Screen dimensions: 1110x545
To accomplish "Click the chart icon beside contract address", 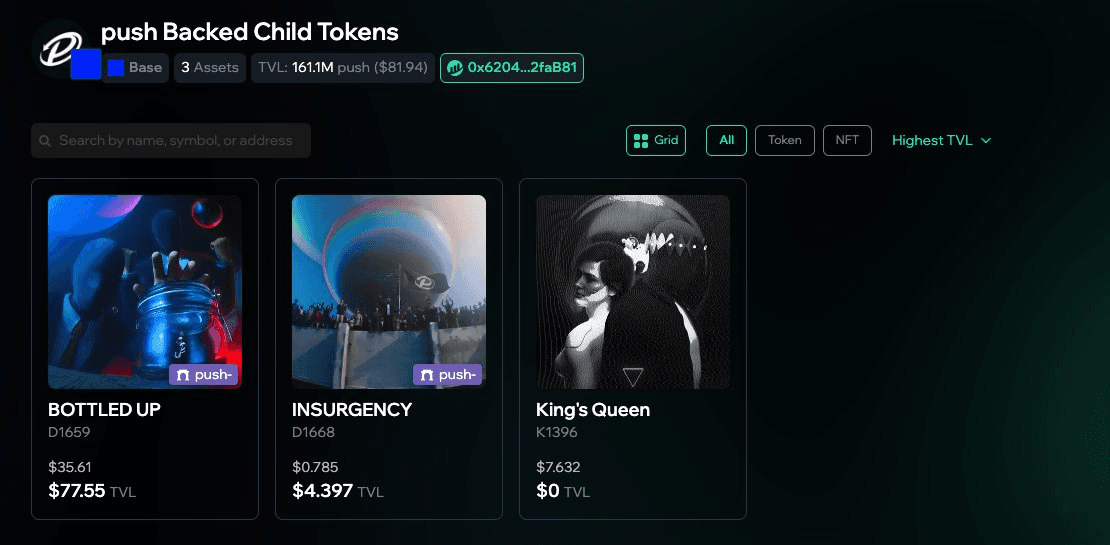I will click(455, 68).
